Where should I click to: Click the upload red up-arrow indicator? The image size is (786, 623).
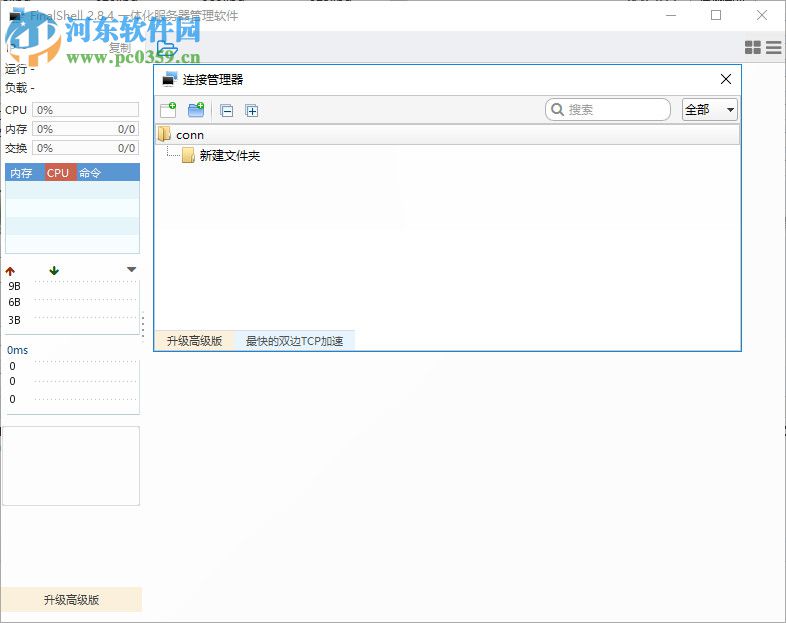(10, 271)
